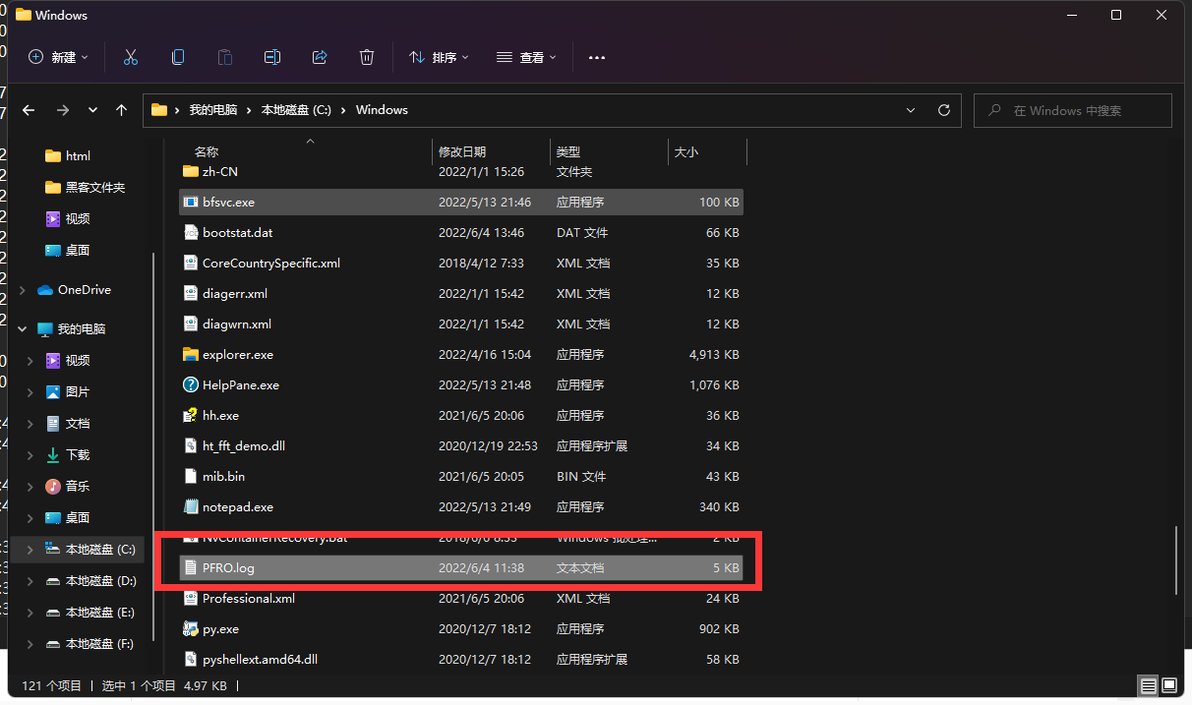Click the explorer.exe folder icon
Image resolution: width=1192 pixels, height=705 pixels.
(x=191, y=354)
